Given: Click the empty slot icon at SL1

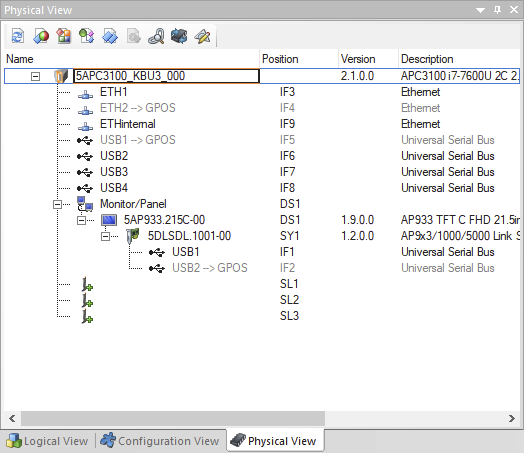Looking at the screenshot, I should [x=87, y=284].
